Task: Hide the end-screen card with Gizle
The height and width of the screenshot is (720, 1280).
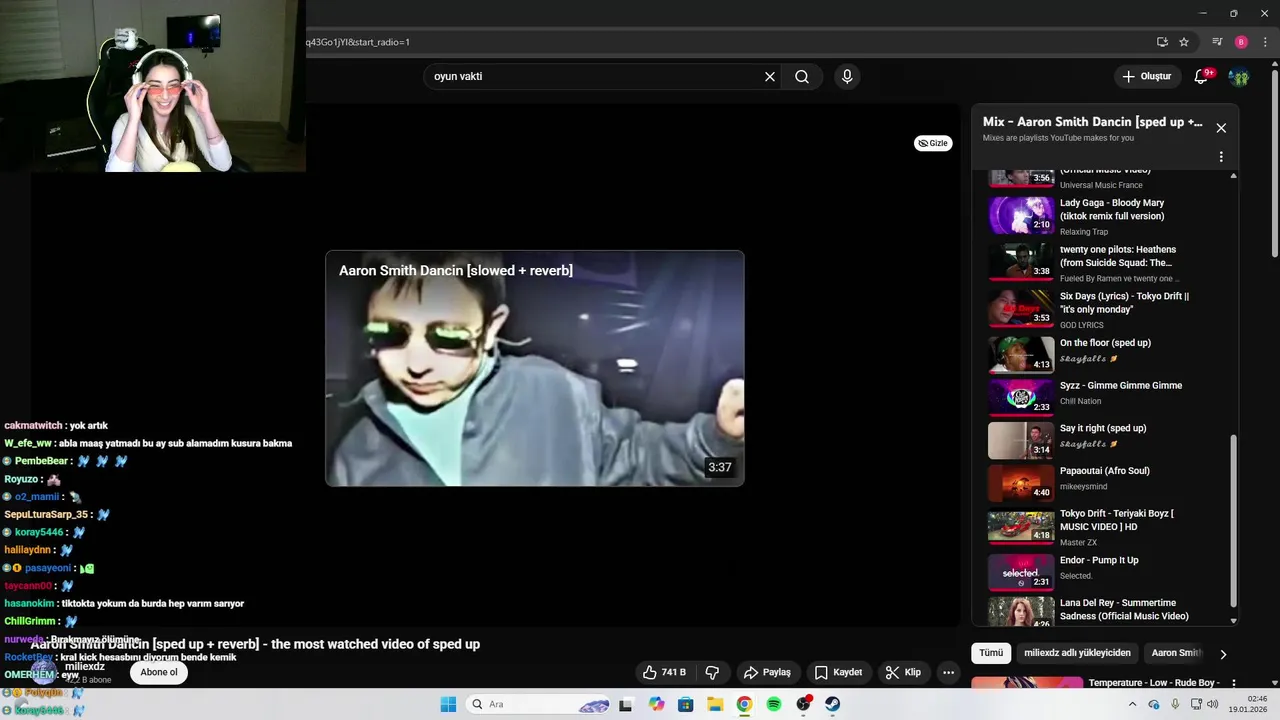Action: point(933,143)
